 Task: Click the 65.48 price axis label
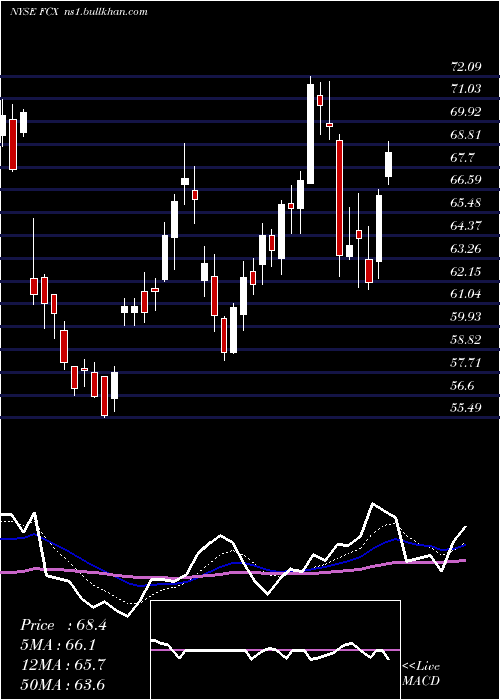[466, 203]
